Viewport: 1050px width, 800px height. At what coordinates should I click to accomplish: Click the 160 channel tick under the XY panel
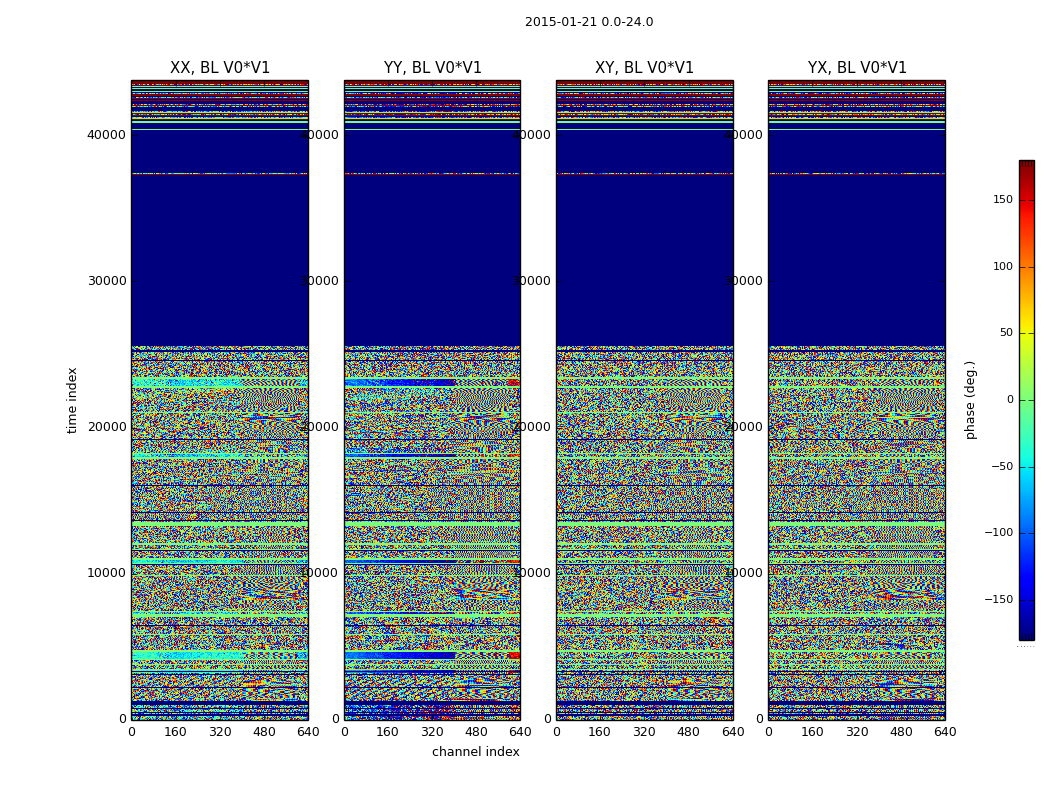coord(600,732)
